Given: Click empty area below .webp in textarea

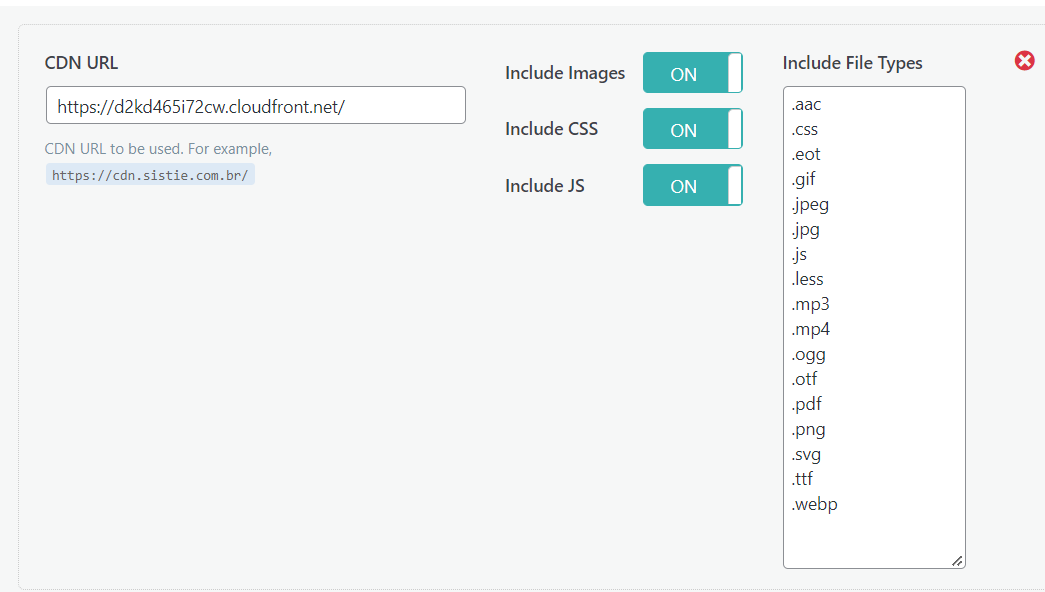Looking at the screenshot, I should (x=874, y=537).
